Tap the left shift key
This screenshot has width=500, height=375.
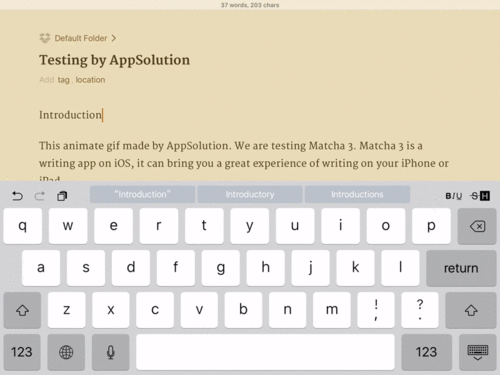(22, 310)
